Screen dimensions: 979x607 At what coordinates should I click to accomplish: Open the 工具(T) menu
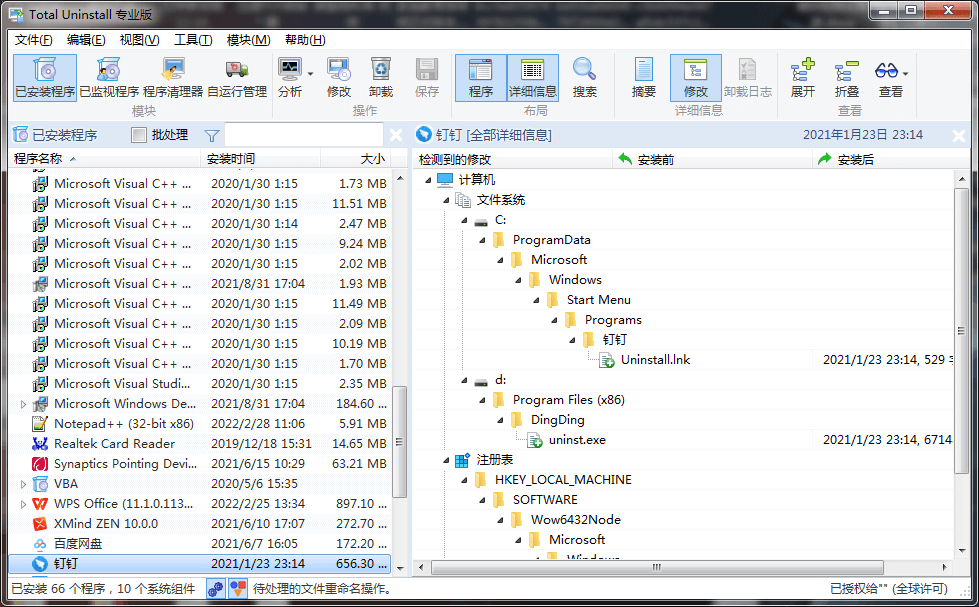(x=193, y=40)
